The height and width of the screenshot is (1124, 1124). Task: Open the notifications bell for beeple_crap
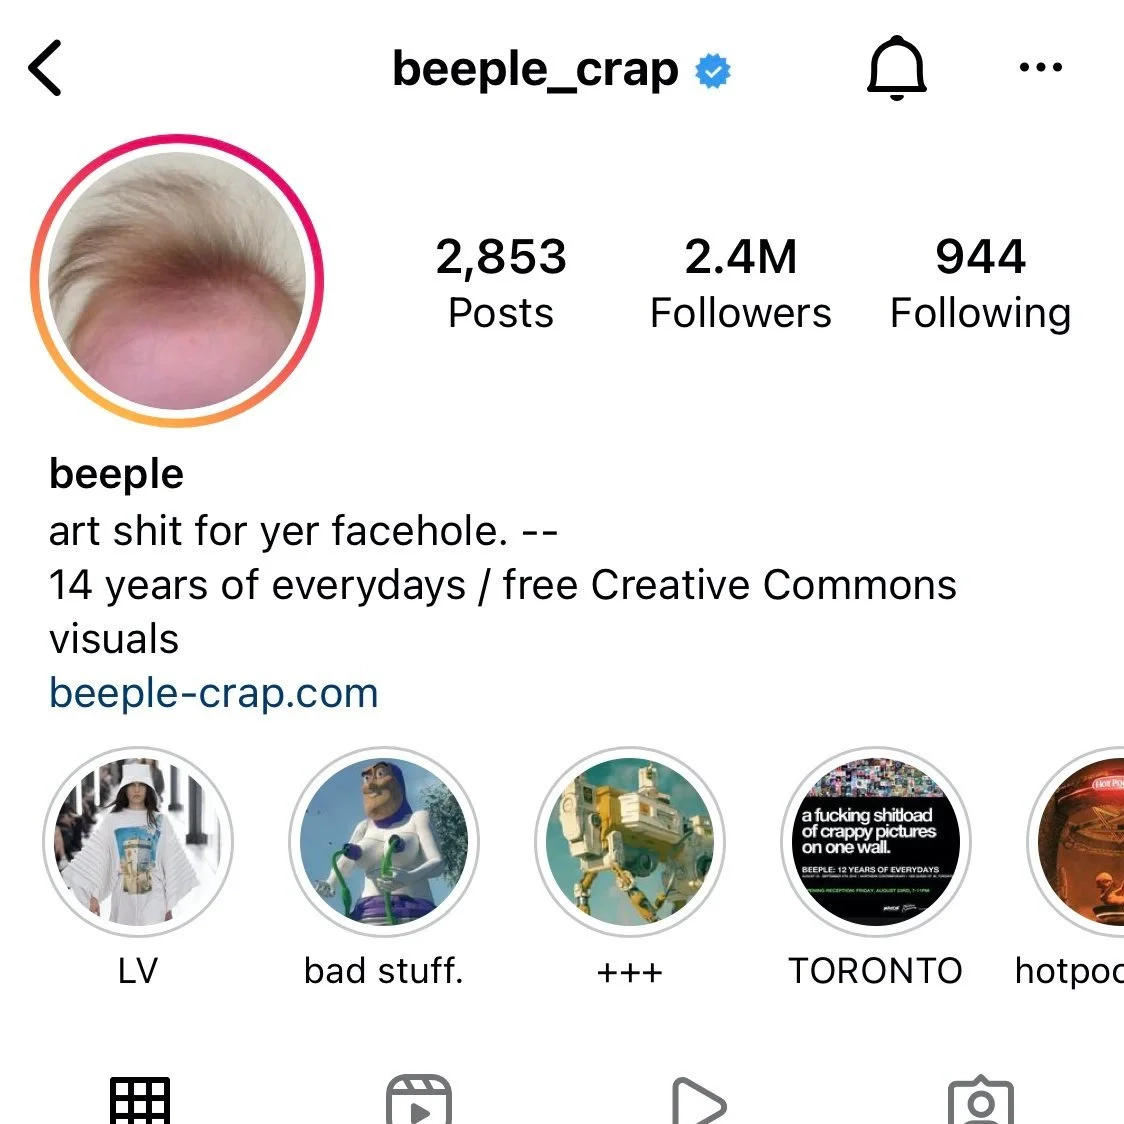pyautogui.click(x=897, y=68)
